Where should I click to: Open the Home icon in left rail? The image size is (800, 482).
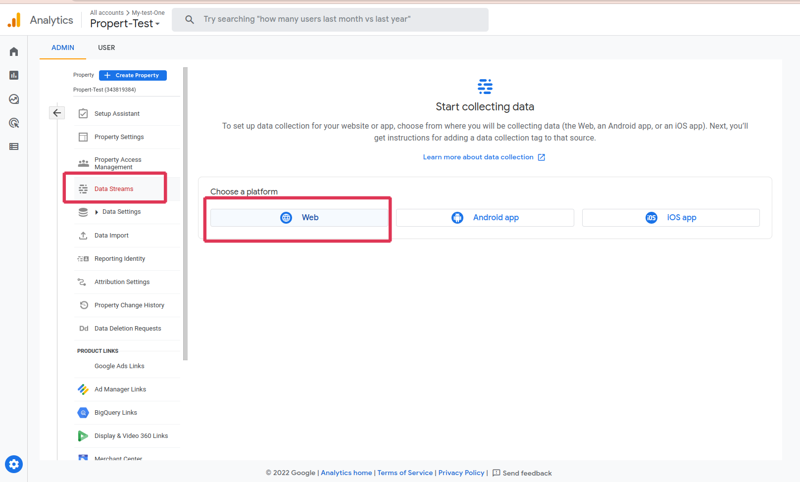point(14,52)
